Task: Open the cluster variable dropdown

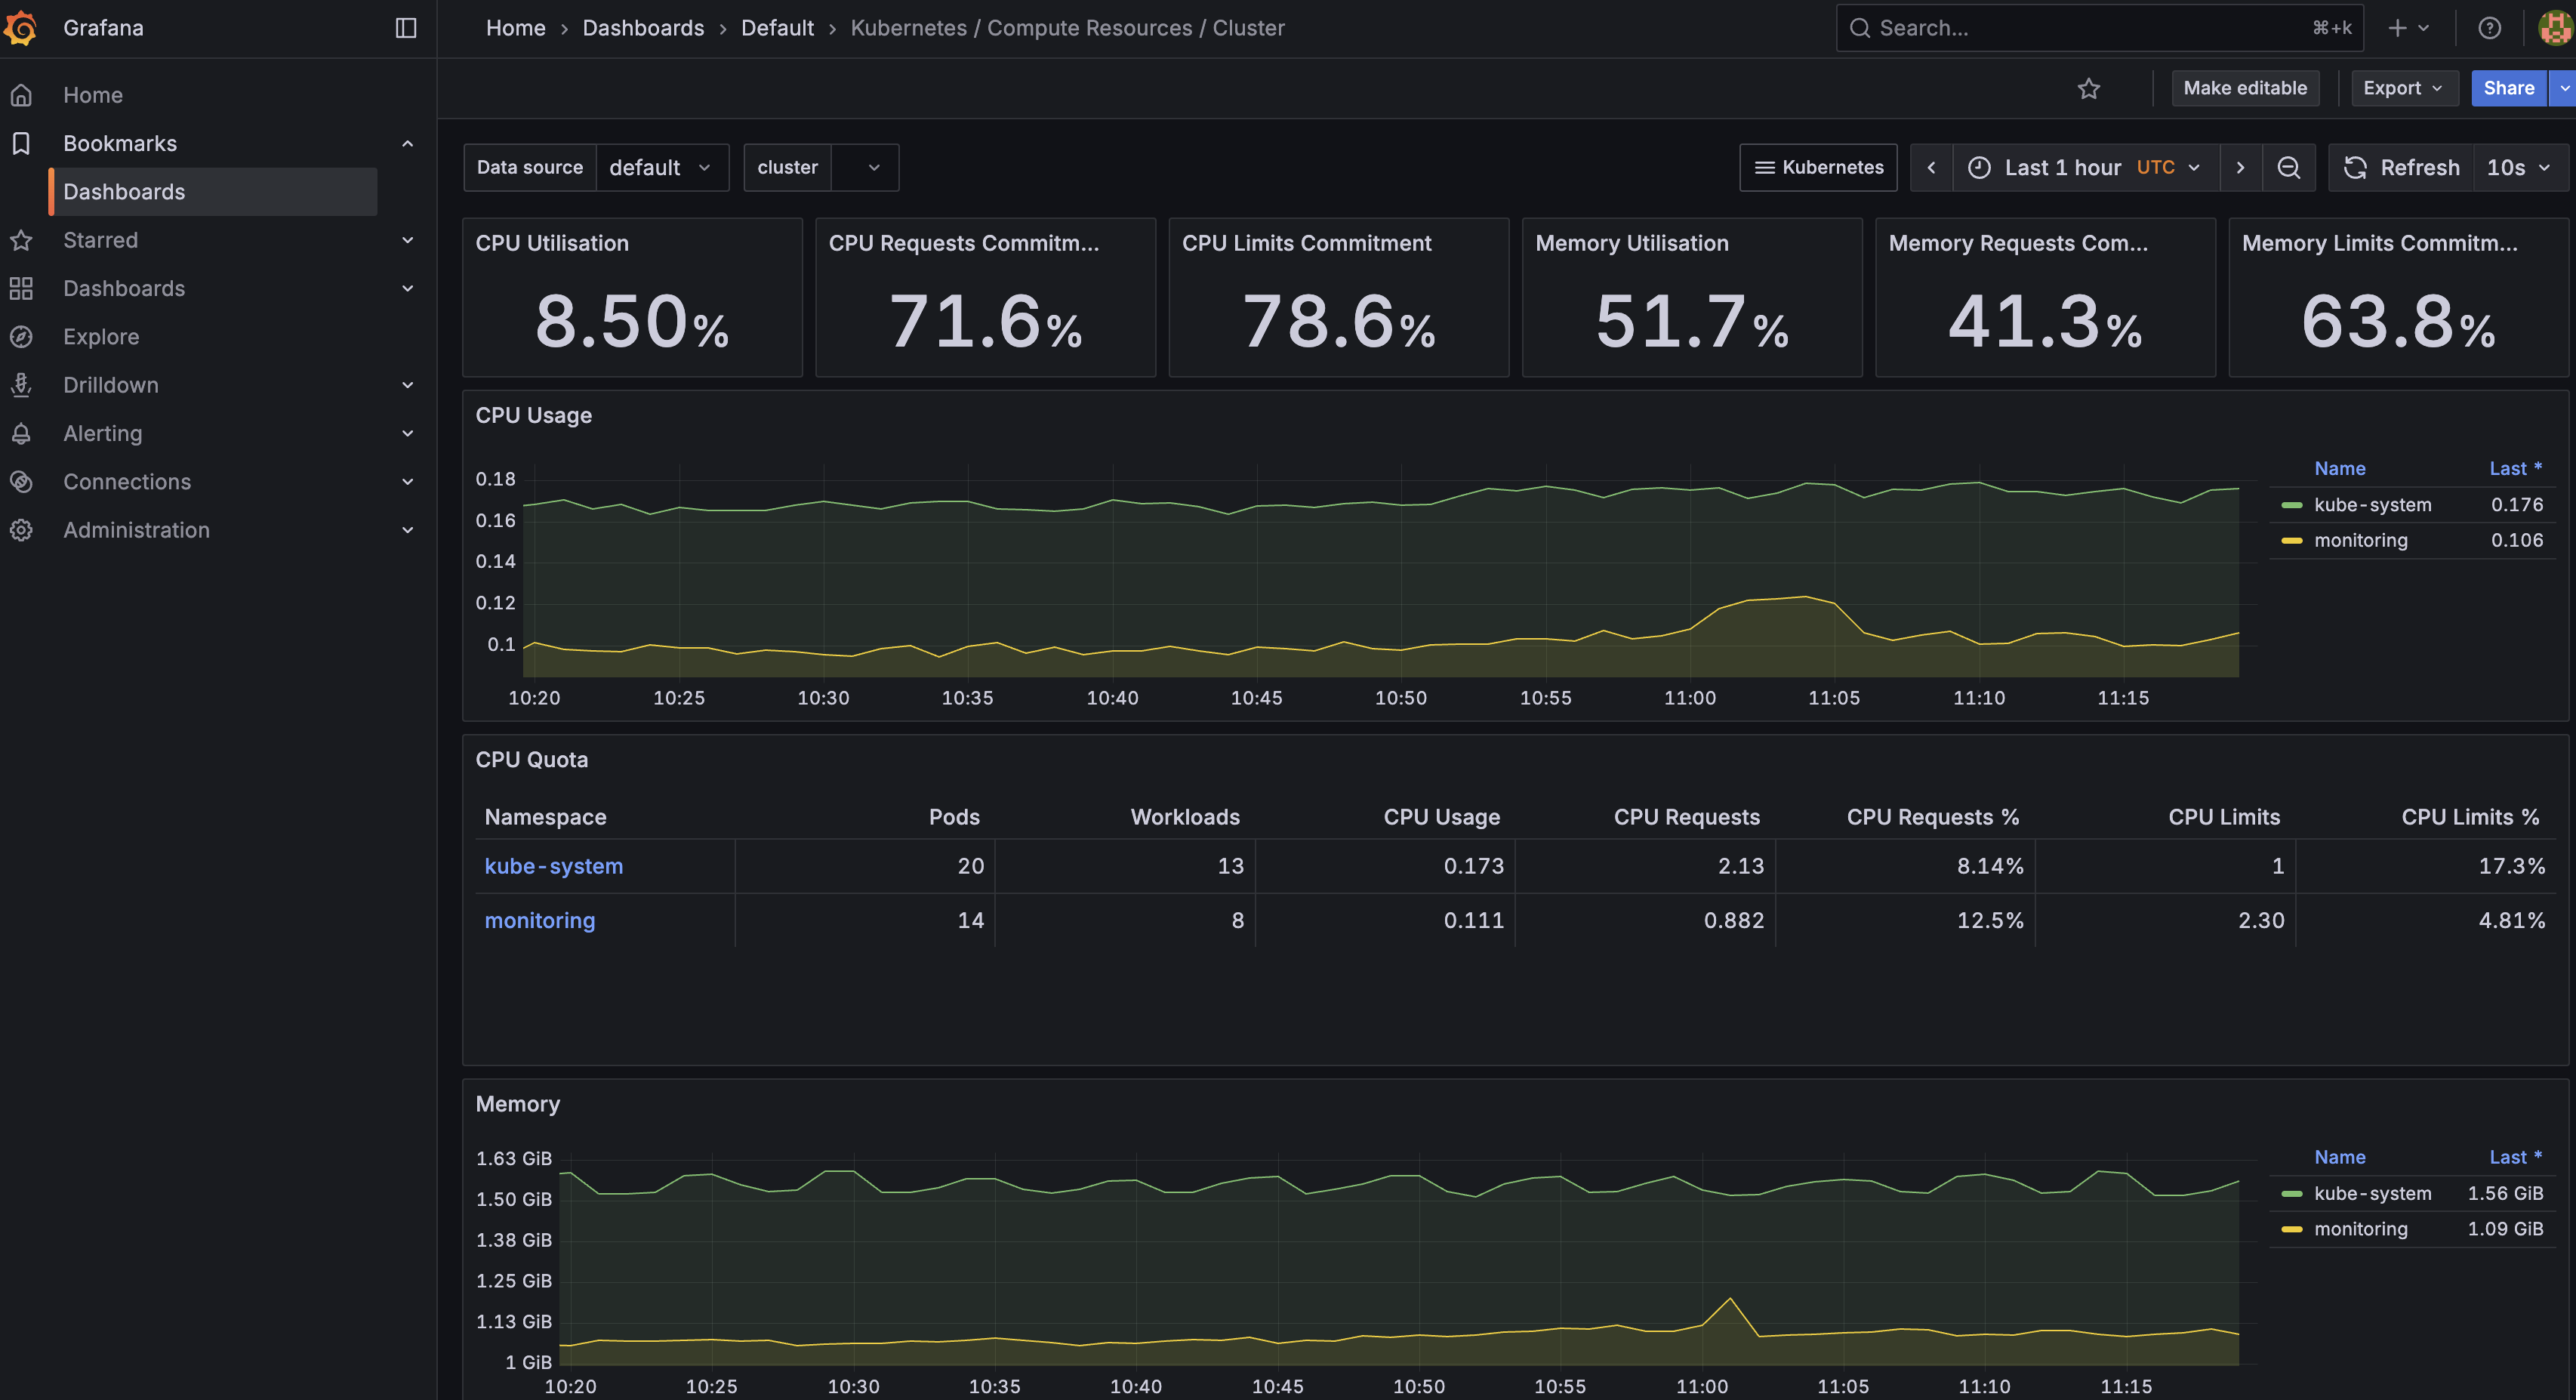Action: 865,167
